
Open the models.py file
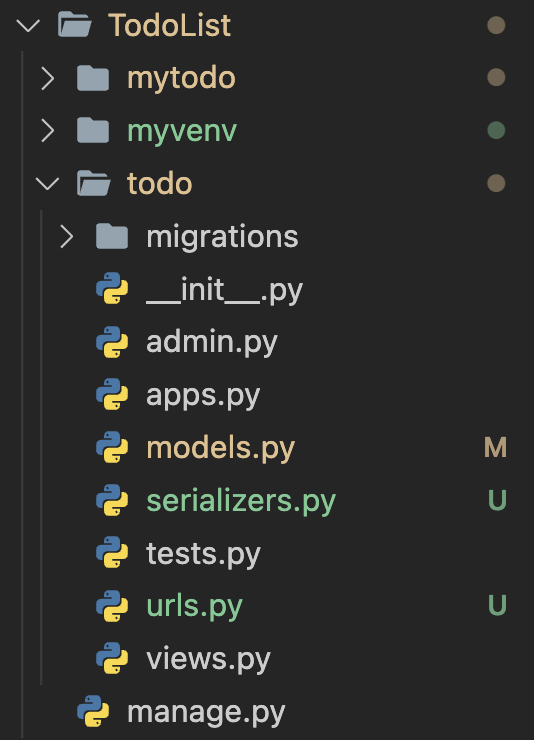pyautogui.click(x=221, y=448)
